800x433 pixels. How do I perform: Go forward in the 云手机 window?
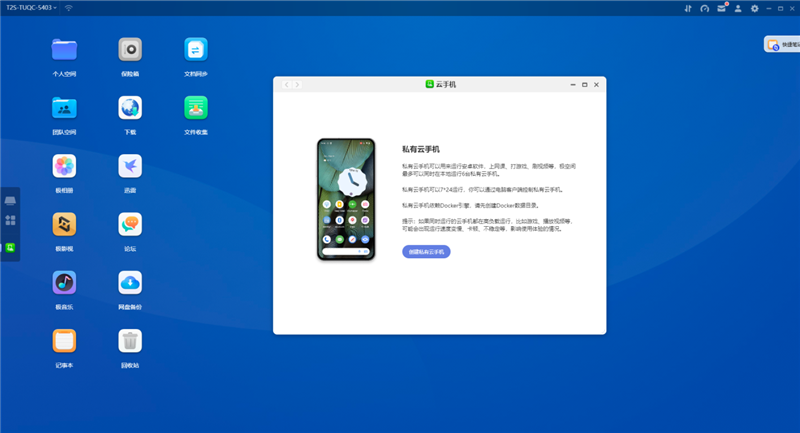click(297, 85)
